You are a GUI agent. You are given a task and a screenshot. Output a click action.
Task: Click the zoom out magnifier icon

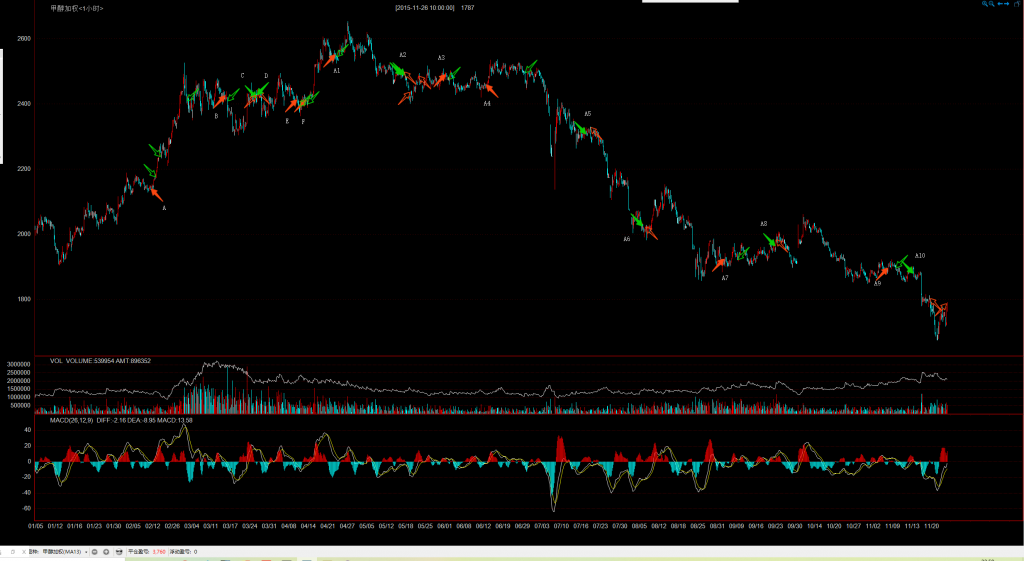click(992, 4)
